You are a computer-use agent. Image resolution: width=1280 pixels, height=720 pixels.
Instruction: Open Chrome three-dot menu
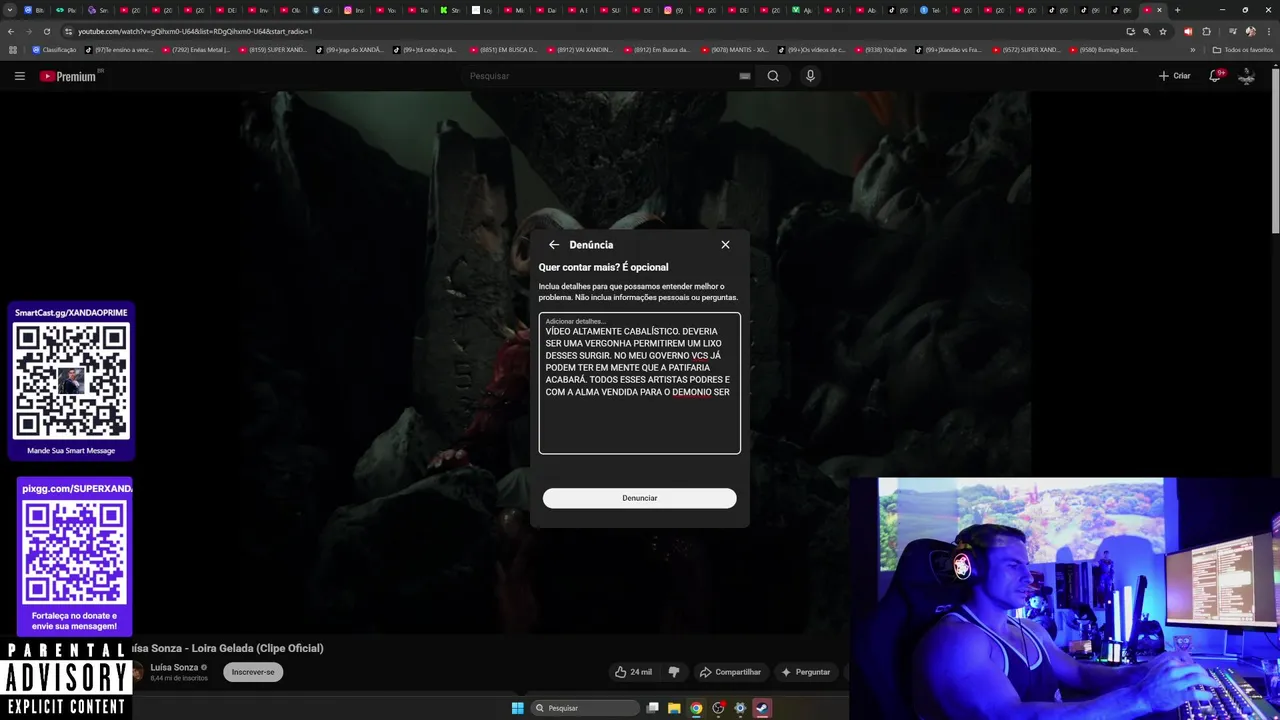coord(1267,31)
